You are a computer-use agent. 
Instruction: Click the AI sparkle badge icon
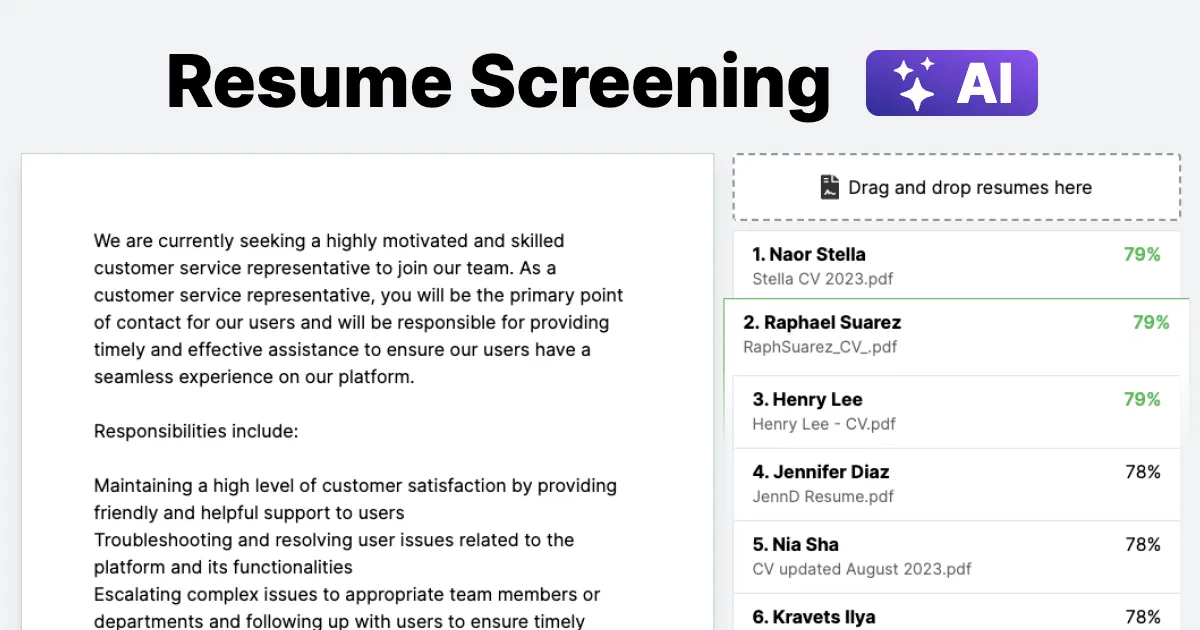click(915, 83)
